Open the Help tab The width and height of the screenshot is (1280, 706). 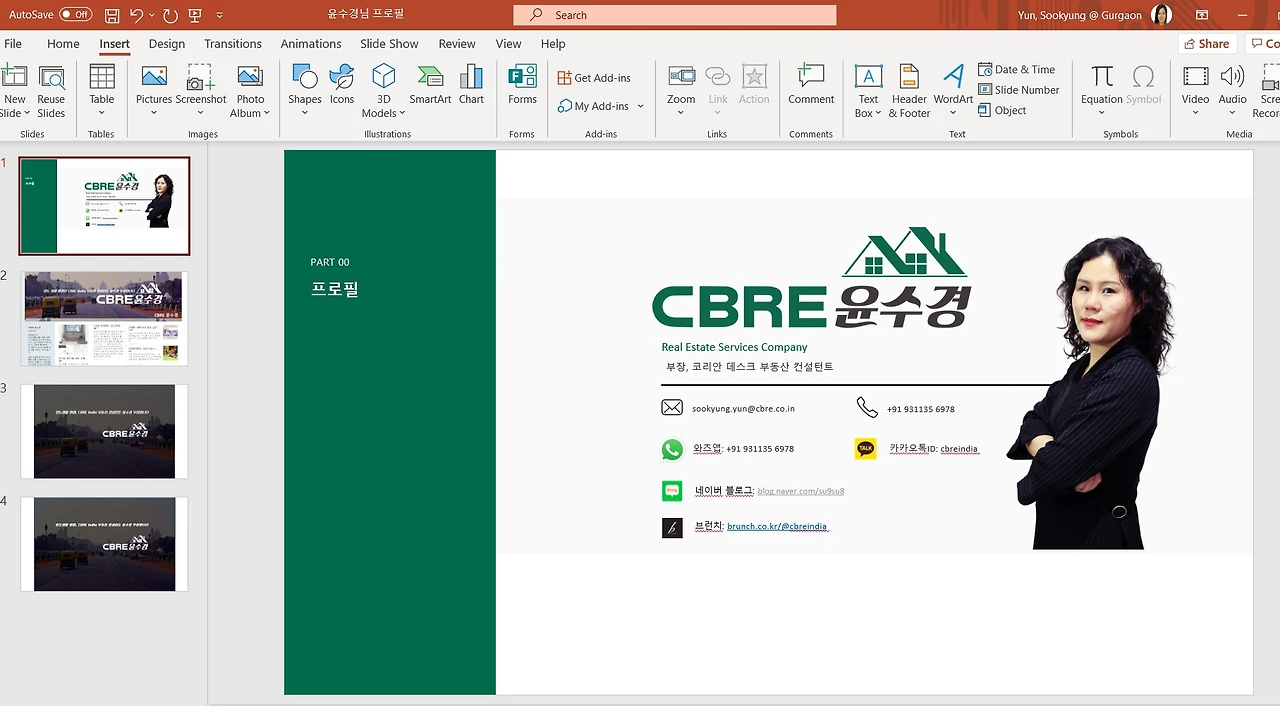click(553, 44)
